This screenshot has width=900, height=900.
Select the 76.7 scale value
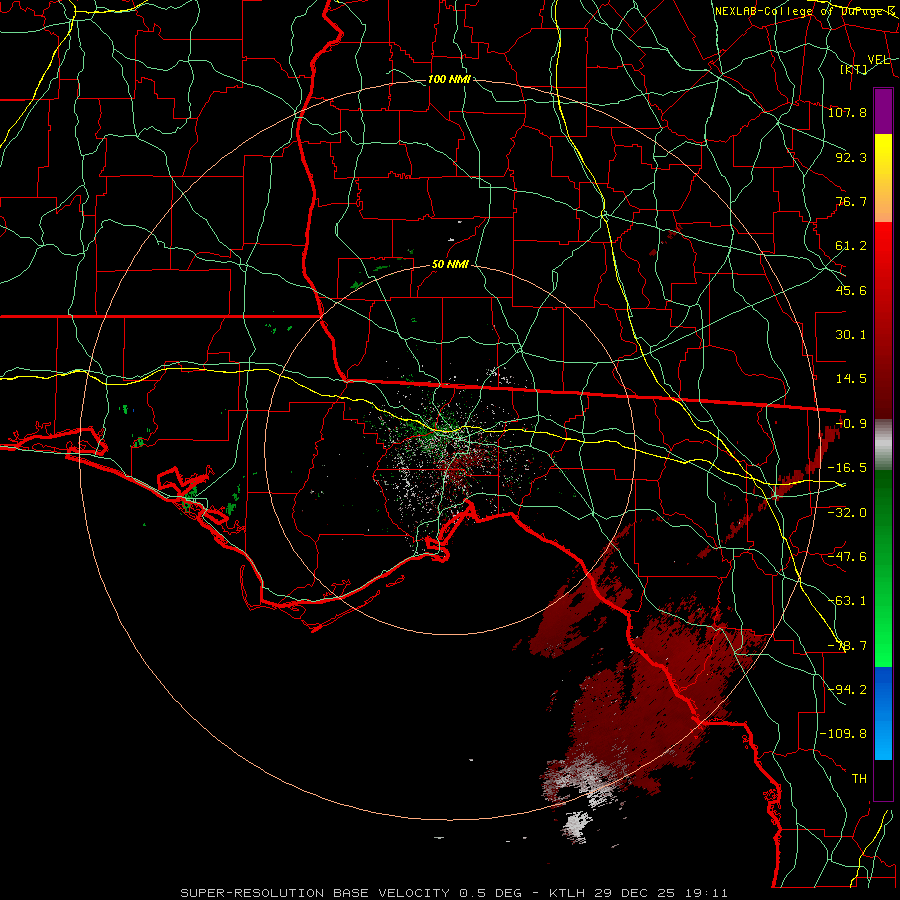[x=851, y=201]
